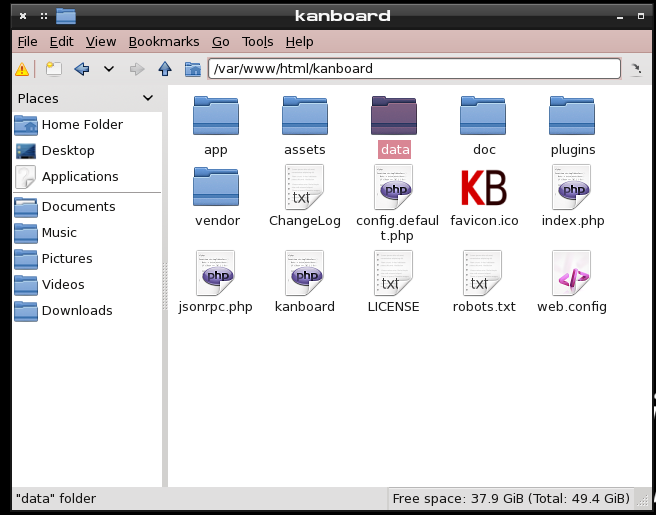Open the Tools menu
Viewport: 656px width, 515px height.
(257, 42)
